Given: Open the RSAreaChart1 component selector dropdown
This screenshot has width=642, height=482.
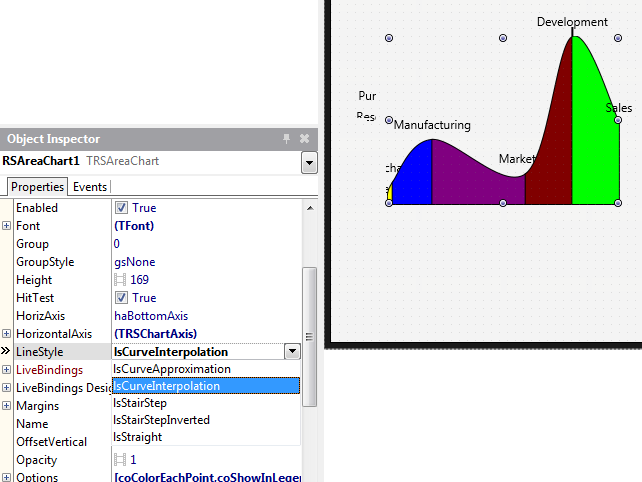Looking at the screenshot, I should coord(309,162).
